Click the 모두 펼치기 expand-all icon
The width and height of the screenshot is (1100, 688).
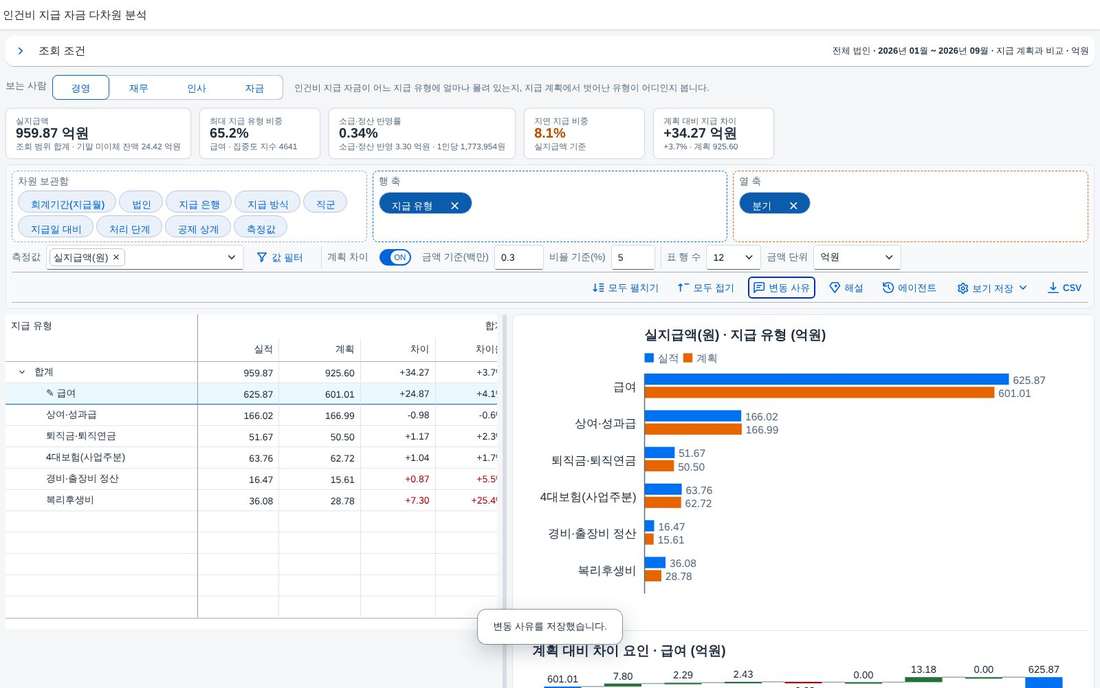click(598, 288)
